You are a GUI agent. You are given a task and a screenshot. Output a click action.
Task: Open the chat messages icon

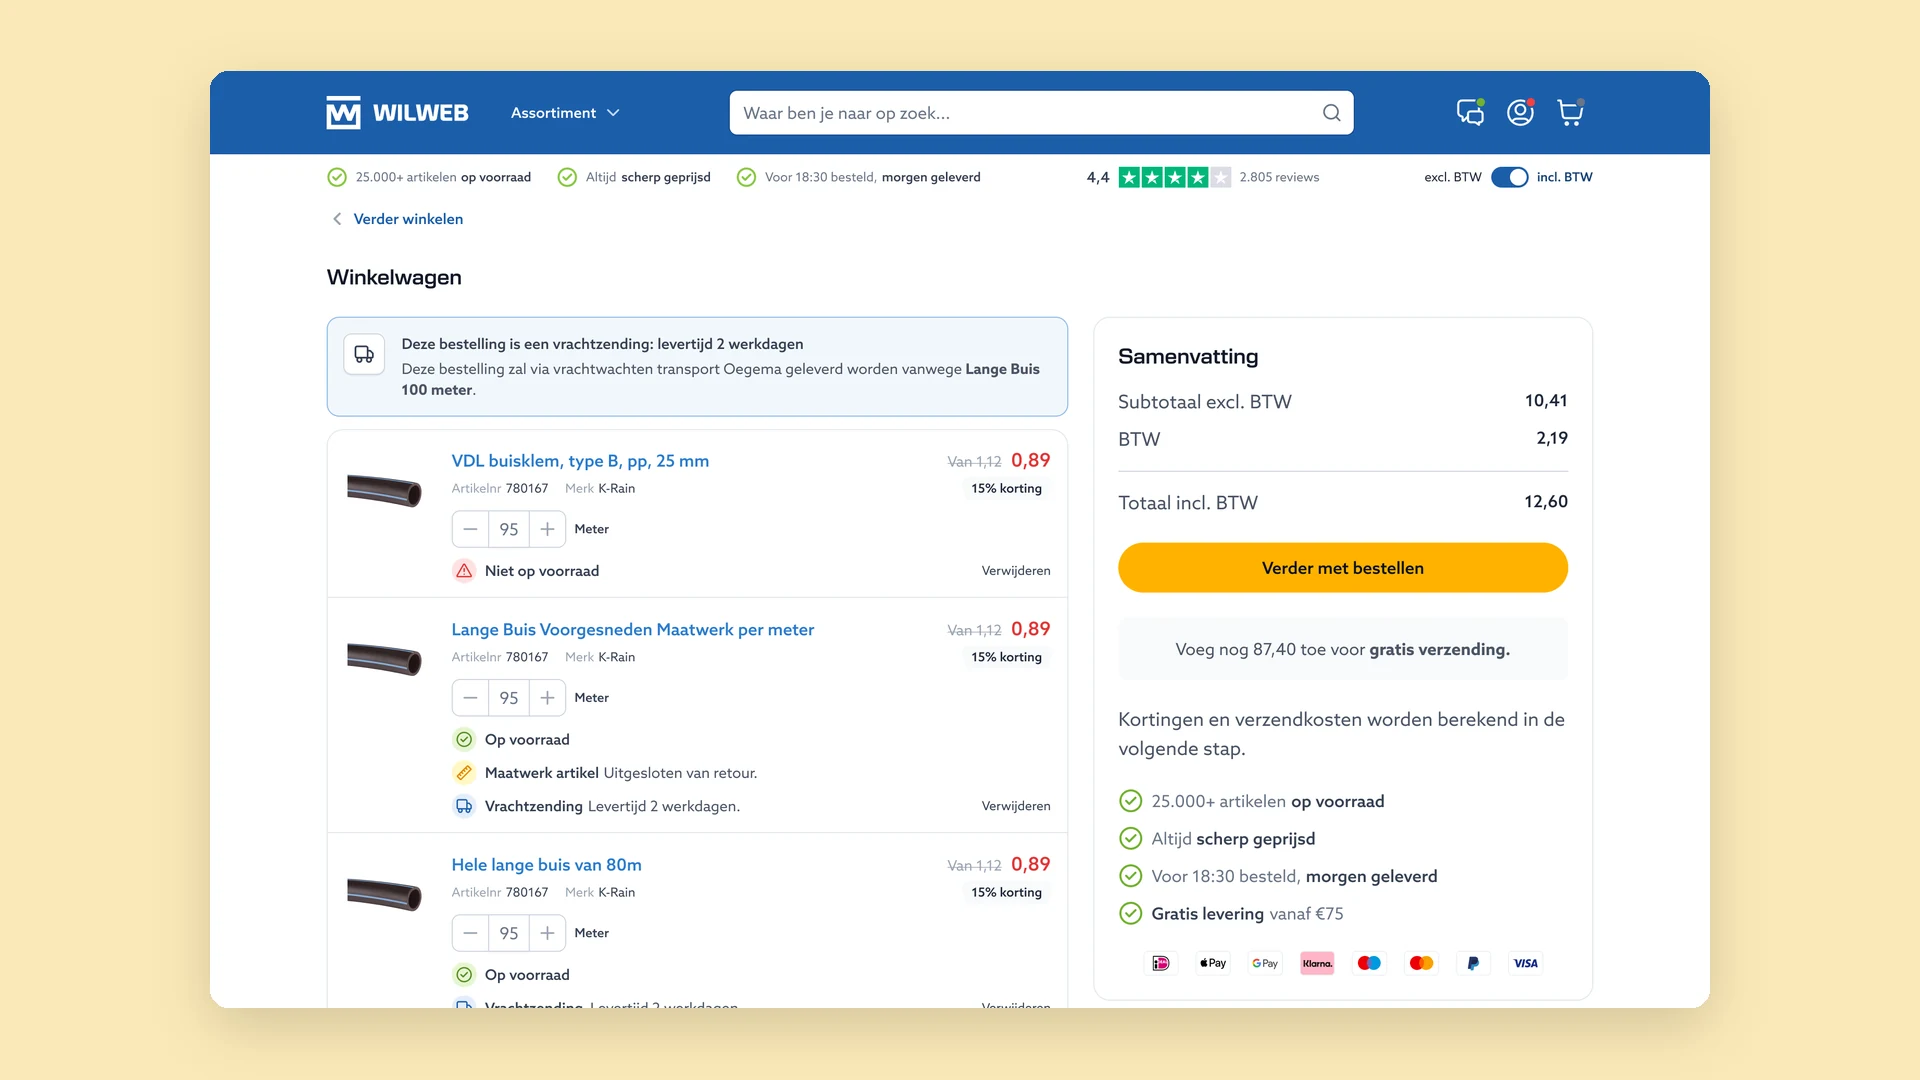tap(1470, 112)
